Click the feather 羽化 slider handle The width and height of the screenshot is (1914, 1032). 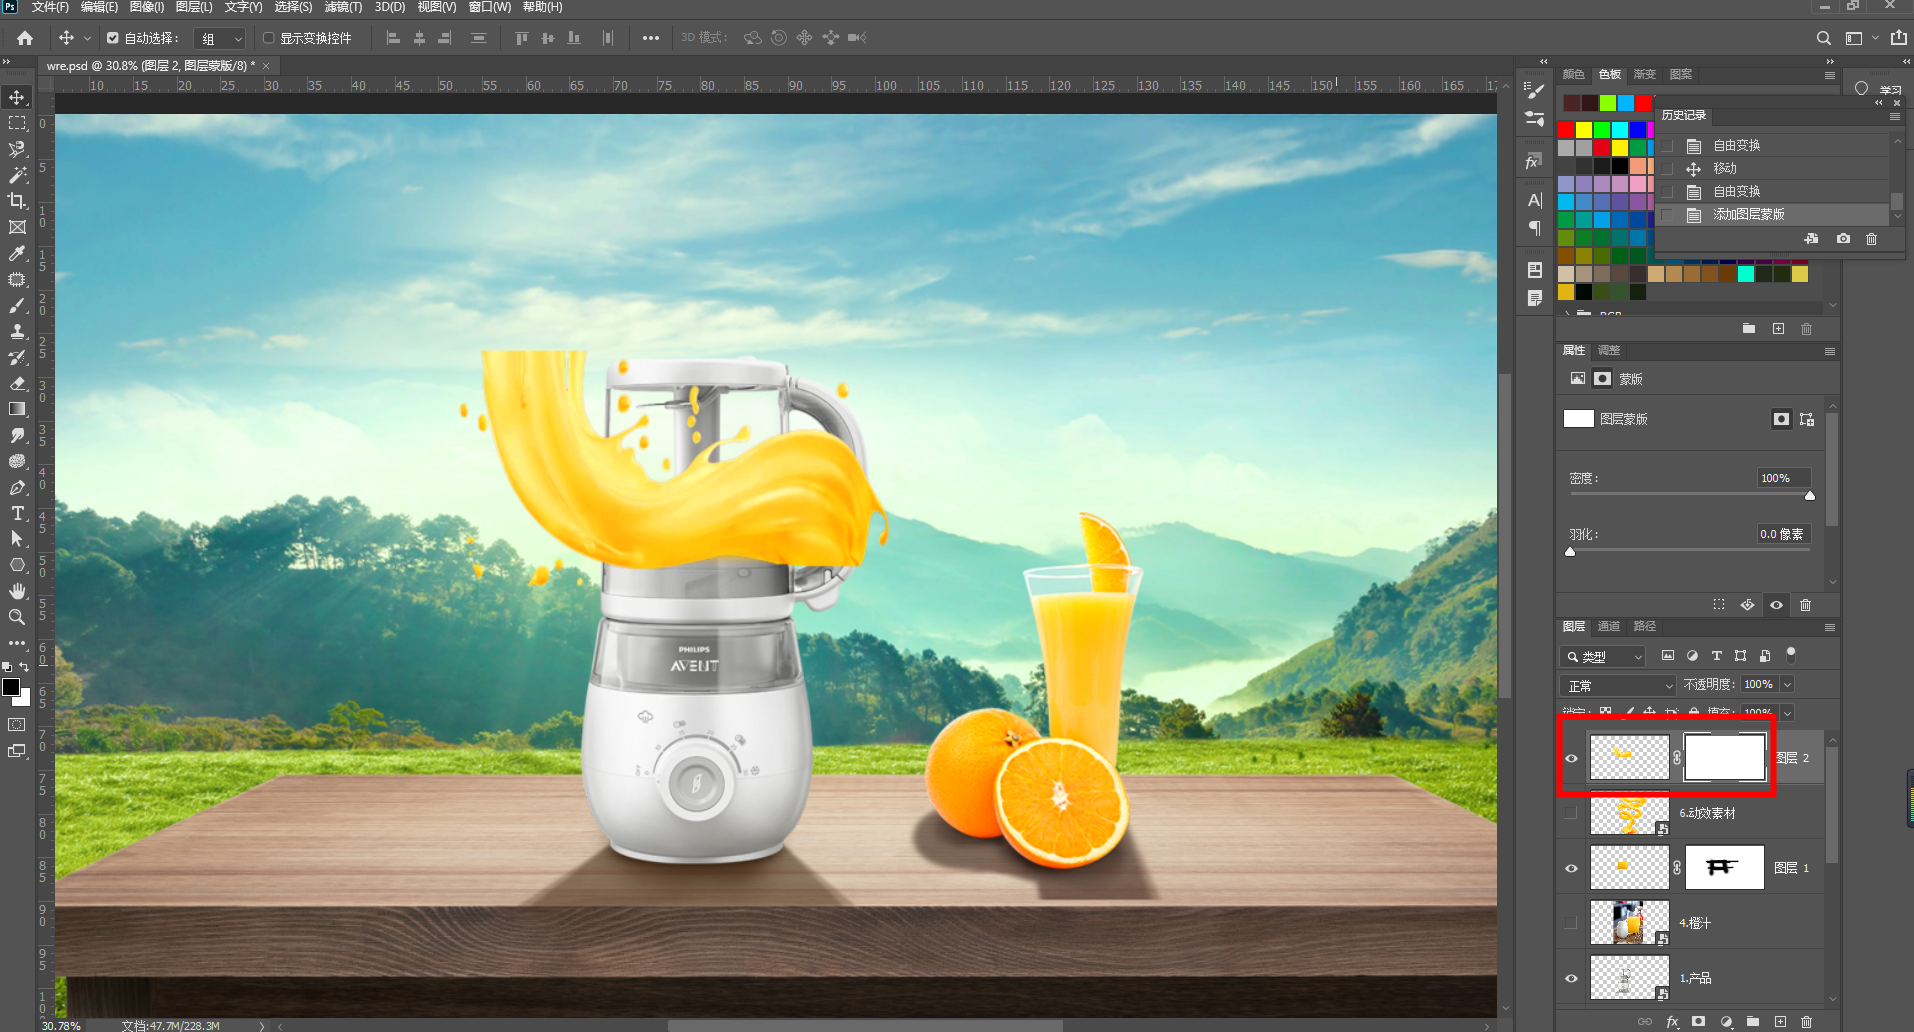point(1570,551)
